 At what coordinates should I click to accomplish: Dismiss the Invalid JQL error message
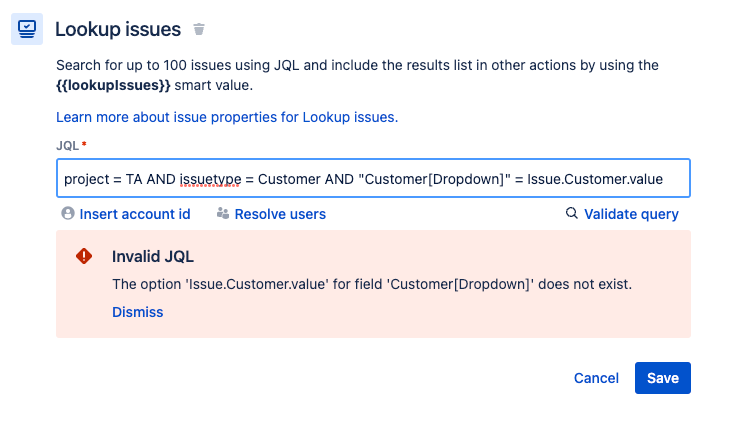[137, 312]
